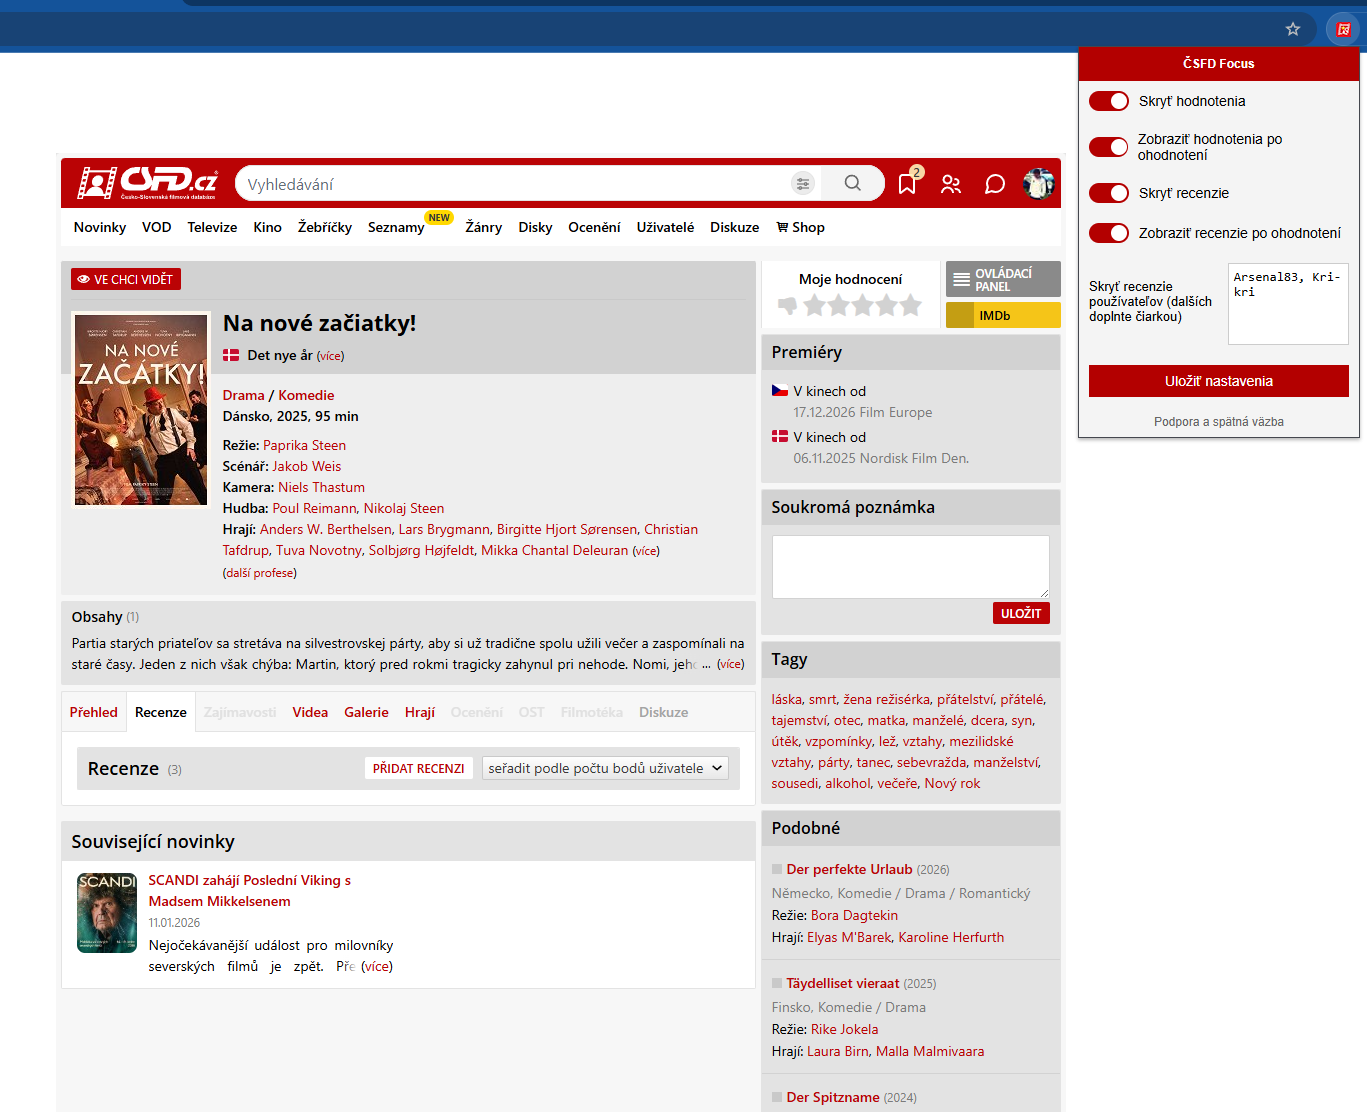Open the friends users icon
Viewport: 1367px width, 1112px height.
click(x=951, y=184)
